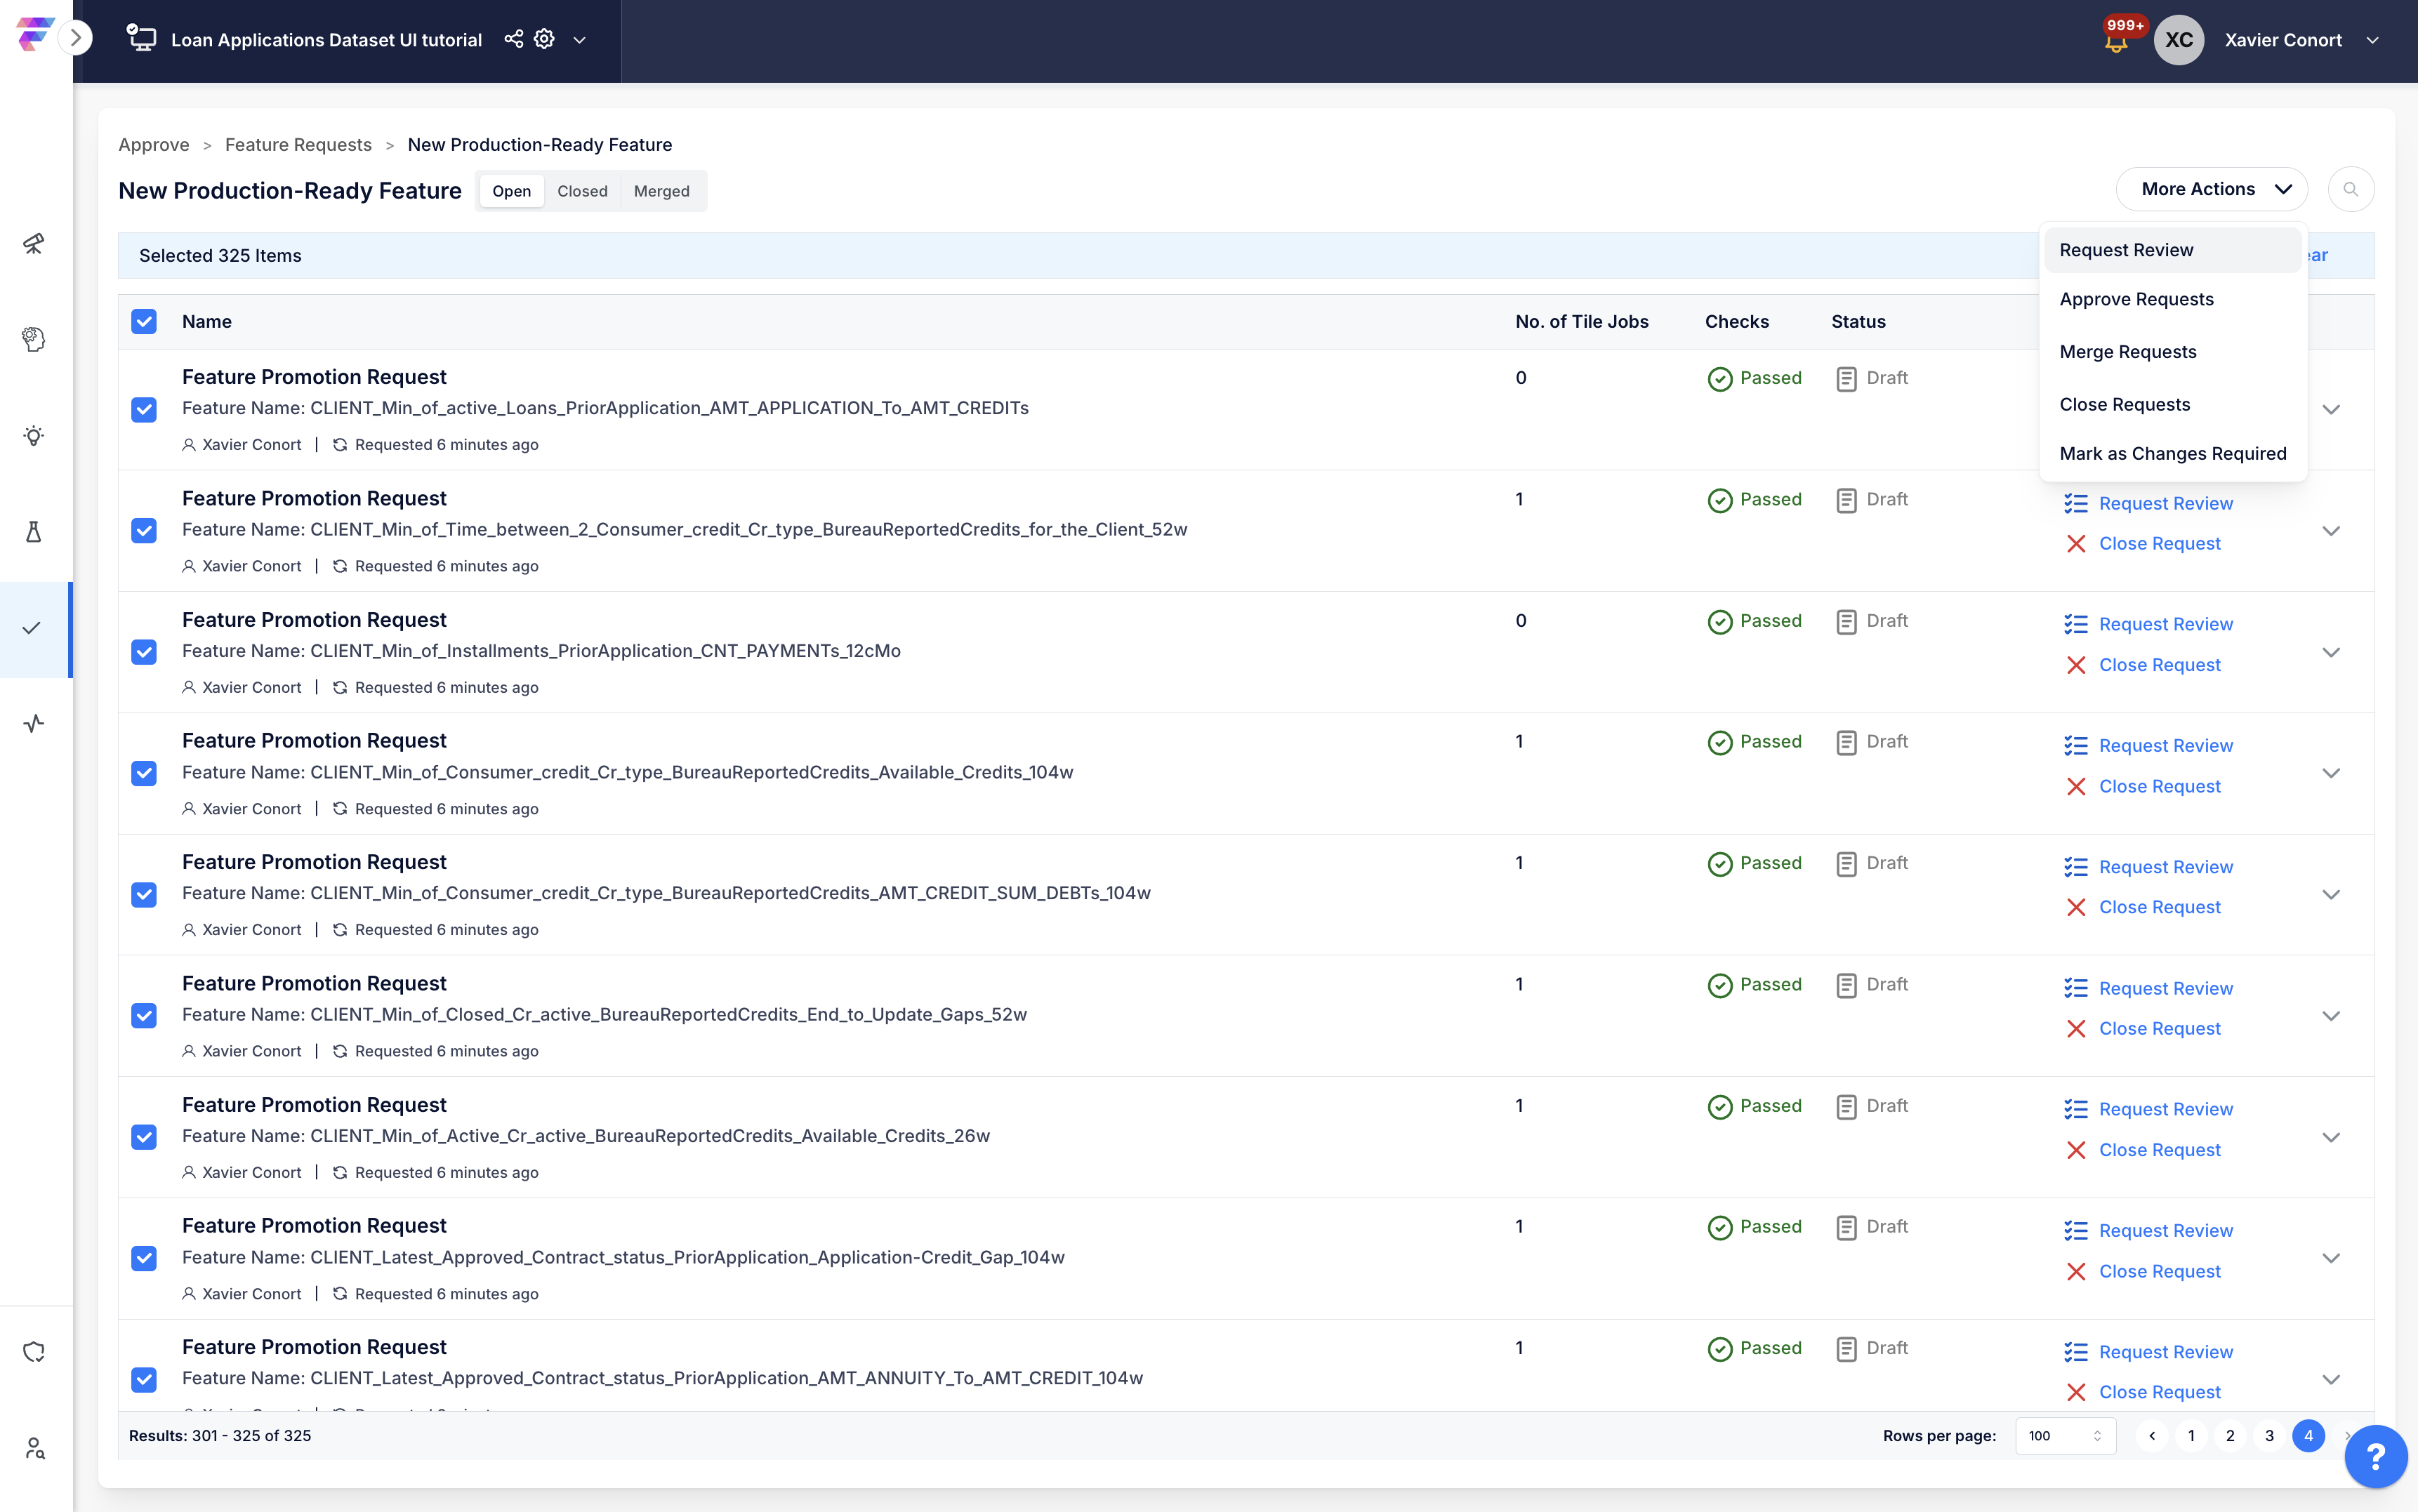Open the settings gear in the header
This screenshot has width=2418, height=1512.
[544, 39]
